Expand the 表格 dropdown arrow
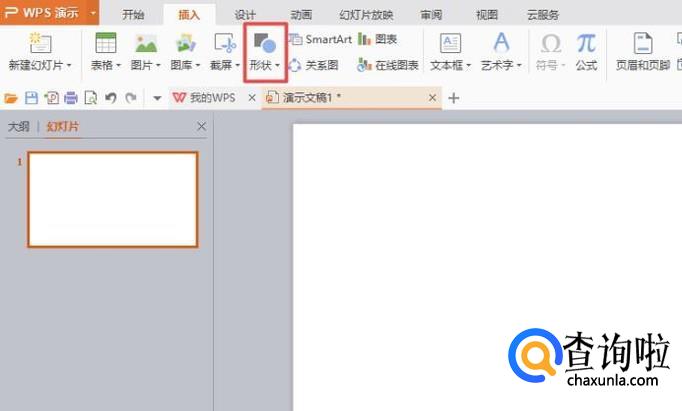This screenshot has height=411, width=682. 118,66
